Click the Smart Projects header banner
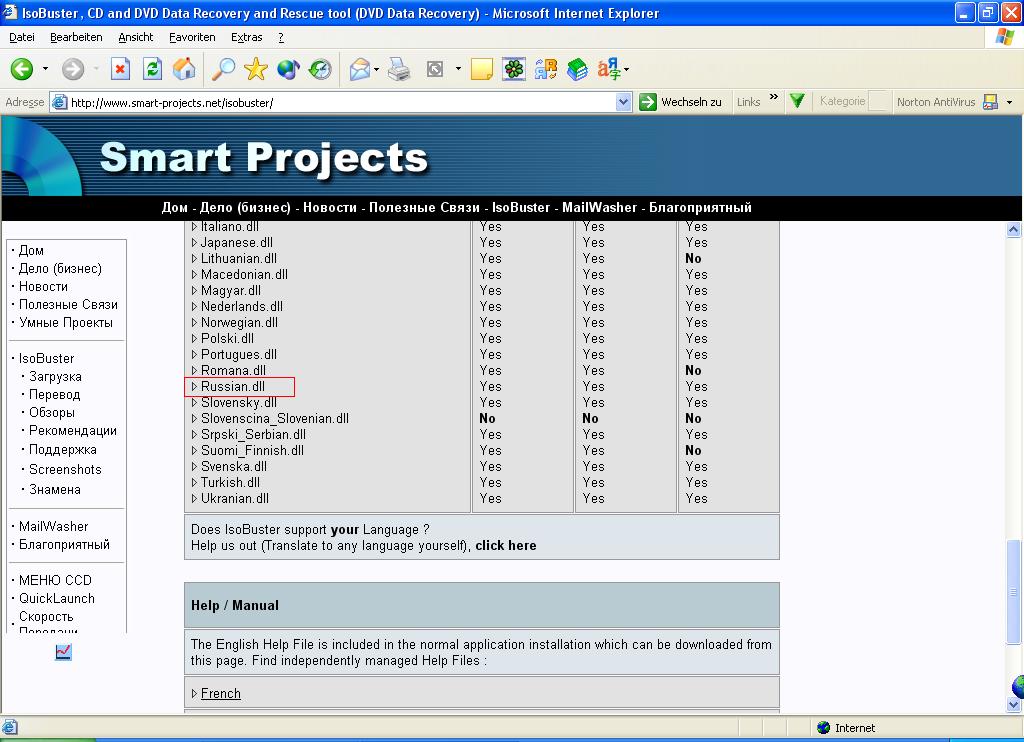 tap(511, 157)
